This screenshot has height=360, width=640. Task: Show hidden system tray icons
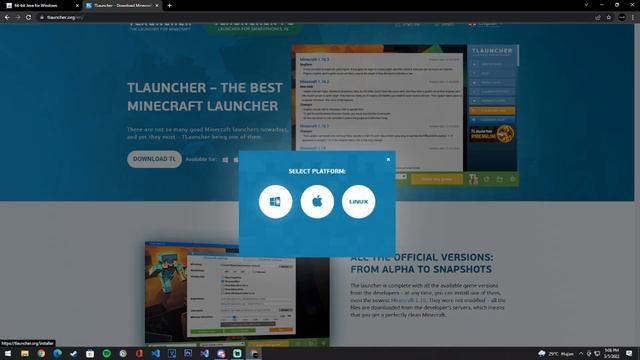[581, 353]
